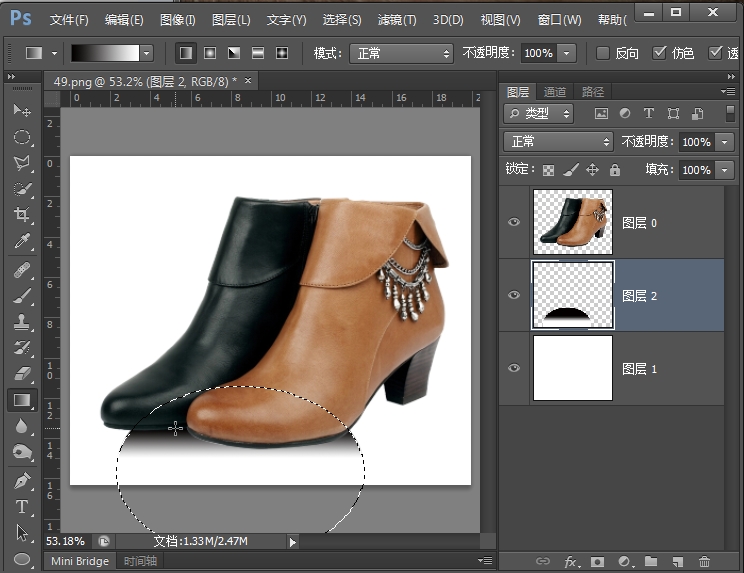Pick the Crop tool
This screenshot has width=744, height=573.
point(21,215)
